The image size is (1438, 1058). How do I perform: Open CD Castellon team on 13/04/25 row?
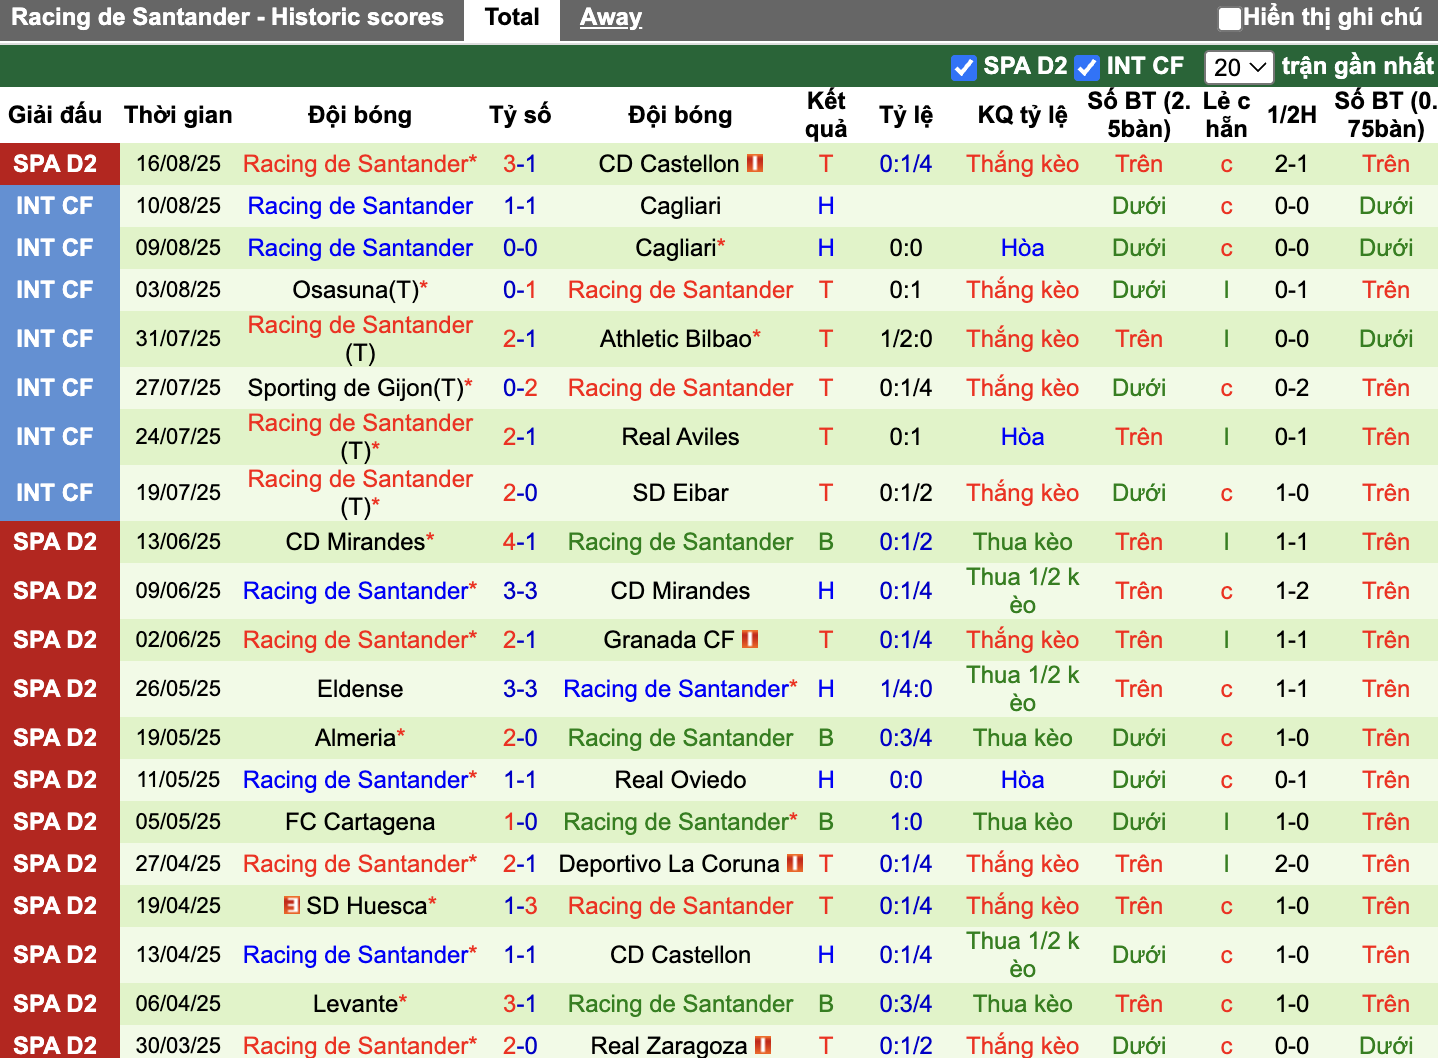tap(680, 955)
